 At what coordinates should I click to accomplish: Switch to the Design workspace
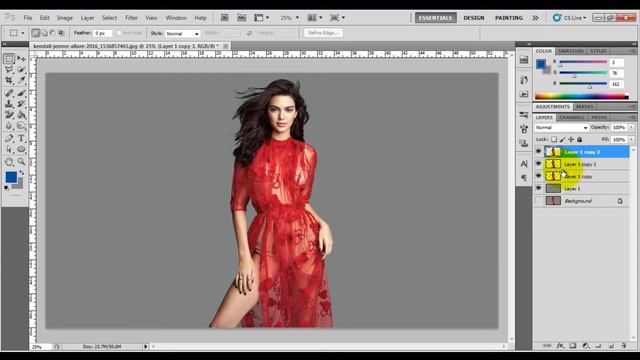(x=474, y=18)
